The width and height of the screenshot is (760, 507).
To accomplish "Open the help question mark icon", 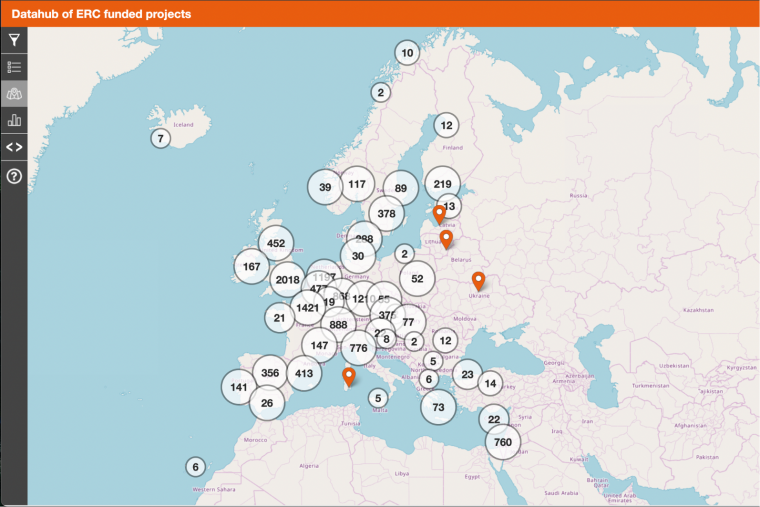I will (14, 176).
